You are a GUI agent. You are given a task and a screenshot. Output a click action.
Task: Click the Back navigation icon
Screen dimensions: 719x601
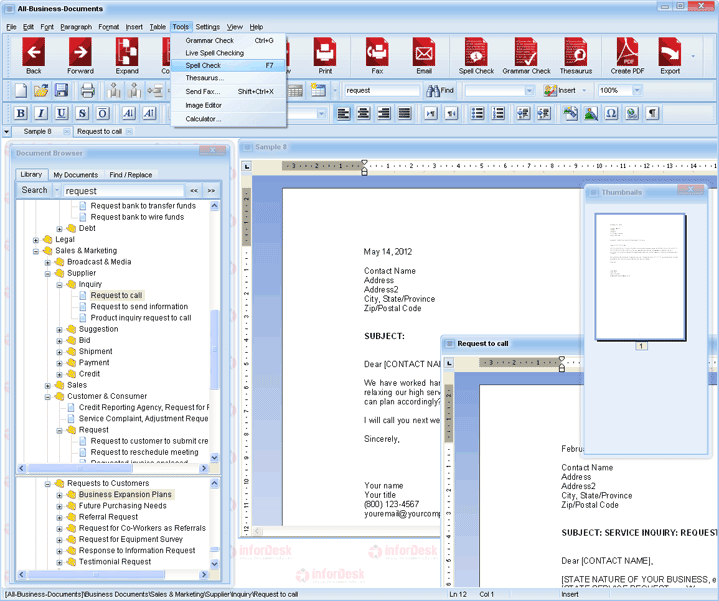point(33,56)
